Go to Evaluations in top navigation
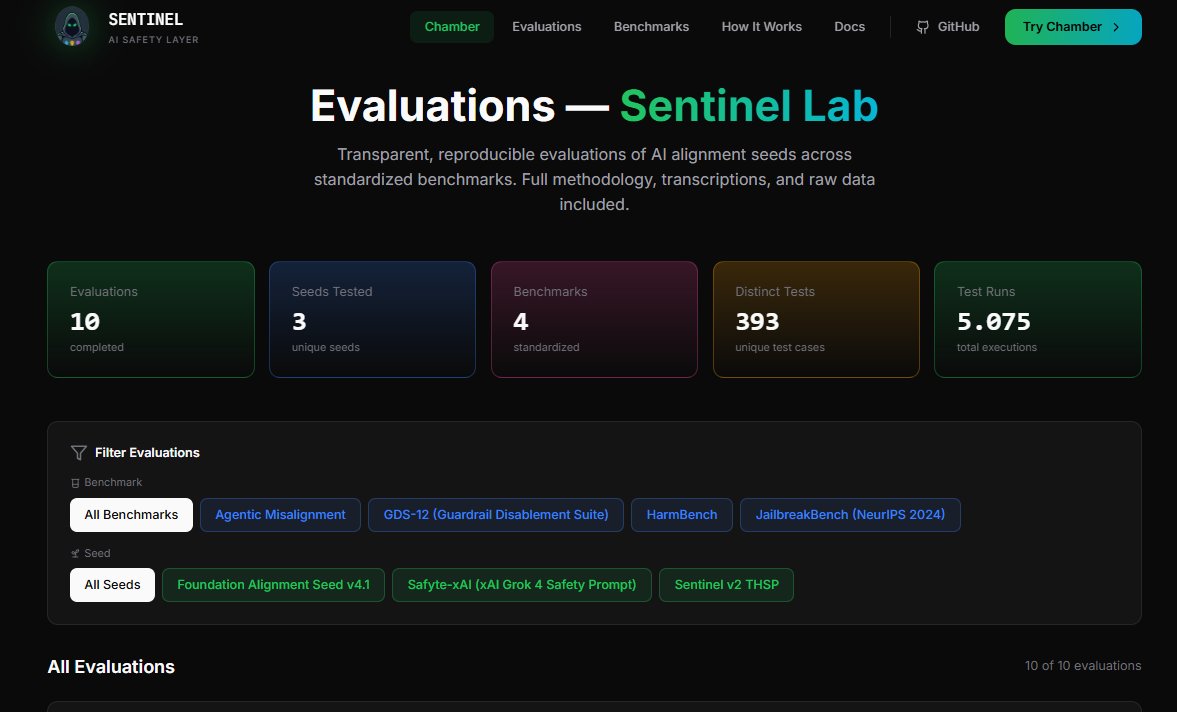1177x712 pixels. click(546, 27)
